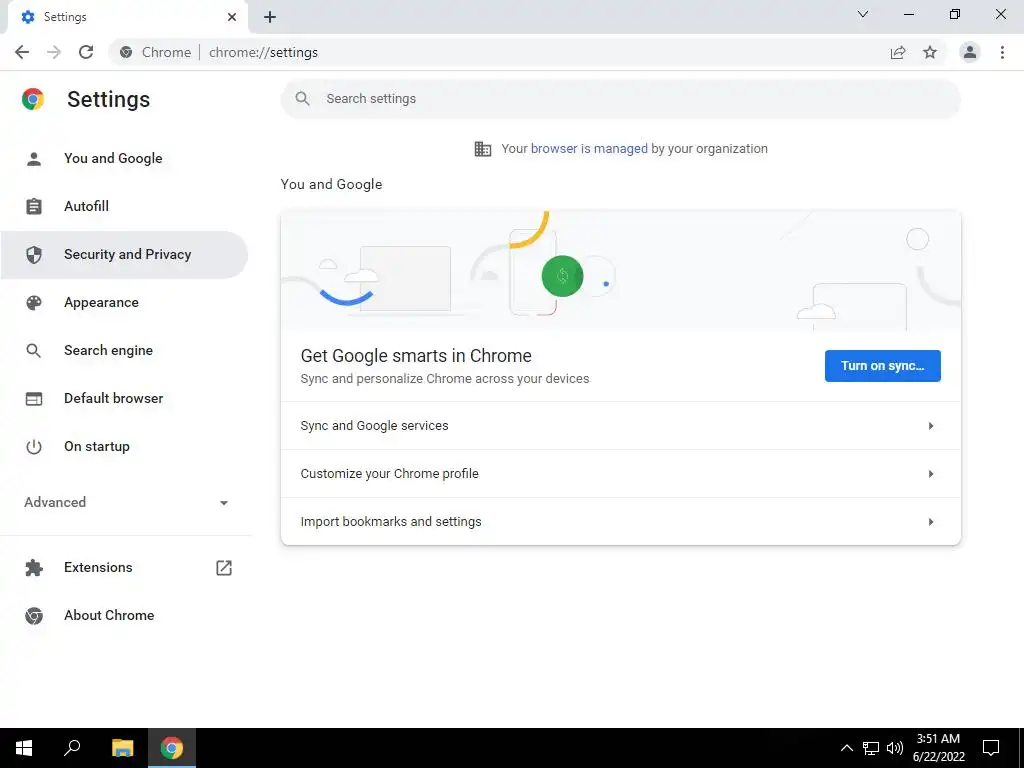The height and width of the screenshot is (768, 1024).
Task: Click the Extensions external-link icon
Action: [x=224, y=568]
